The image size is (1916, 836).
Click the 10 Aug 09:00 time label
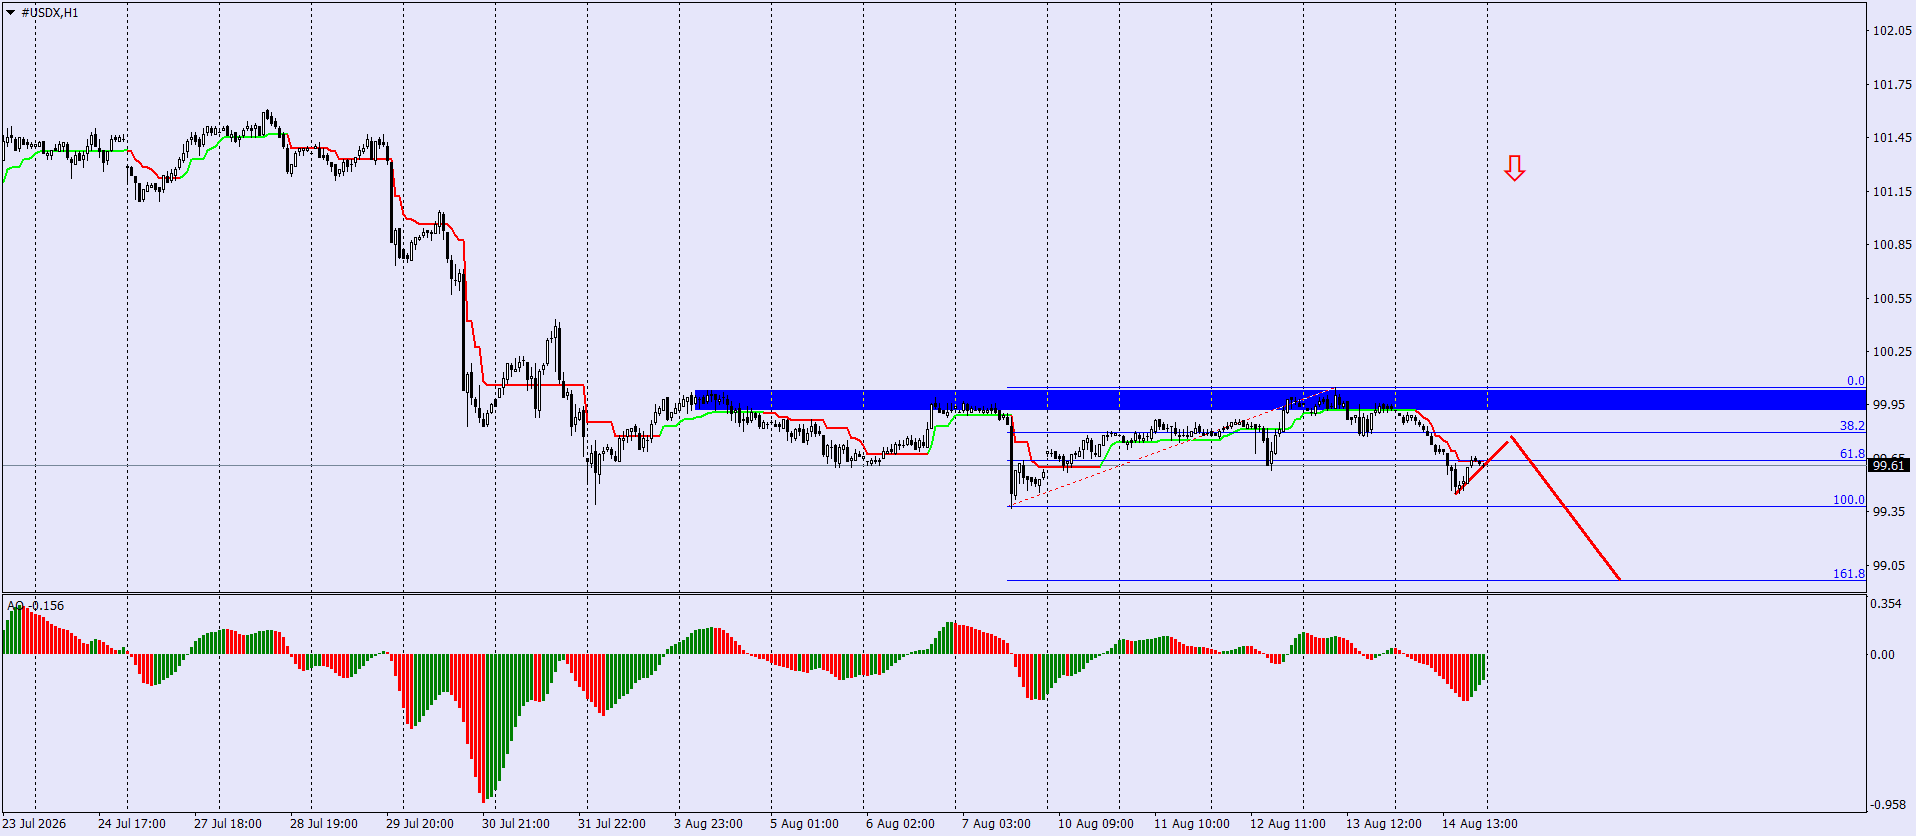click(1096, 824)
